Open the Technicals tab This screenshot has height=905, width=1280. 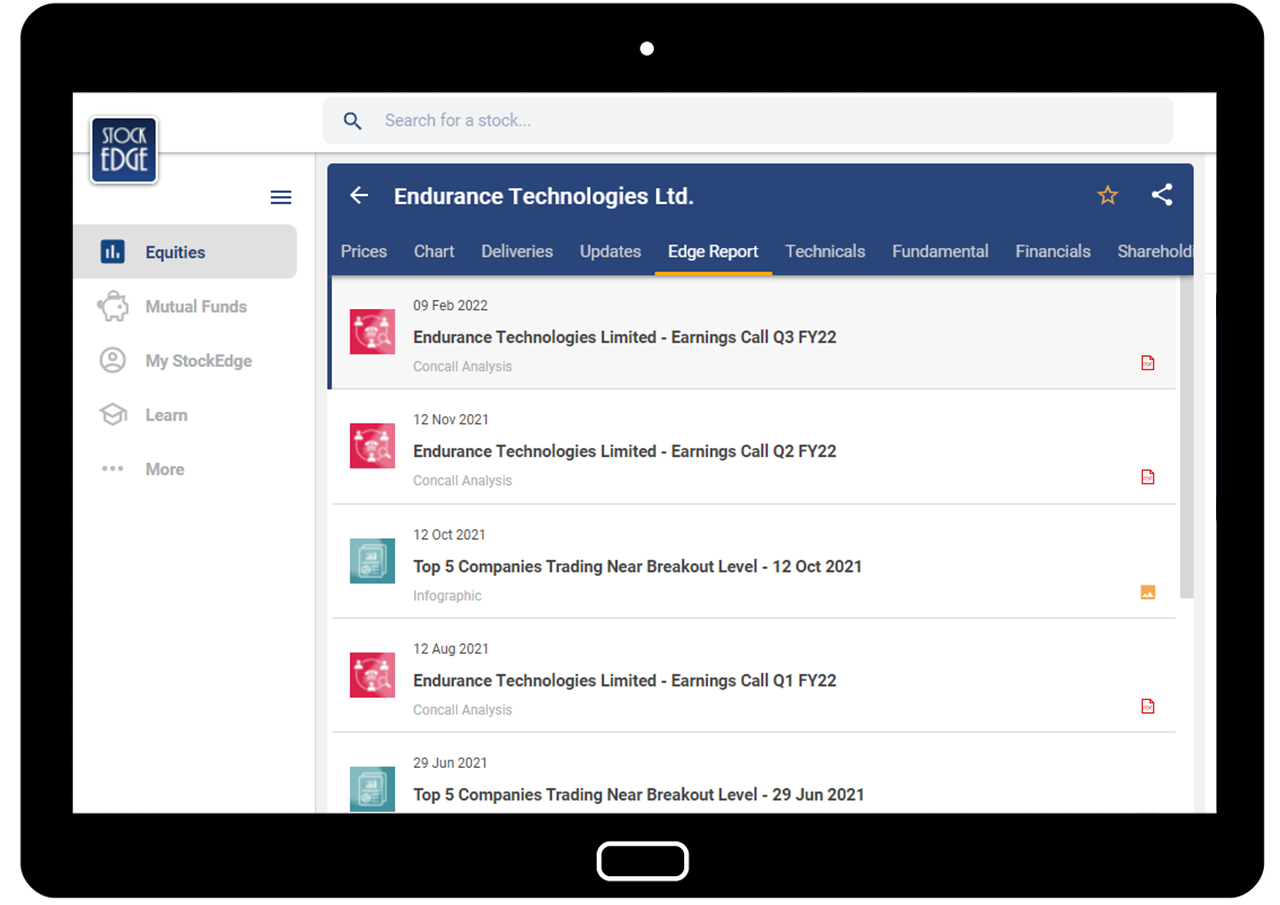(x=825, y=251)
